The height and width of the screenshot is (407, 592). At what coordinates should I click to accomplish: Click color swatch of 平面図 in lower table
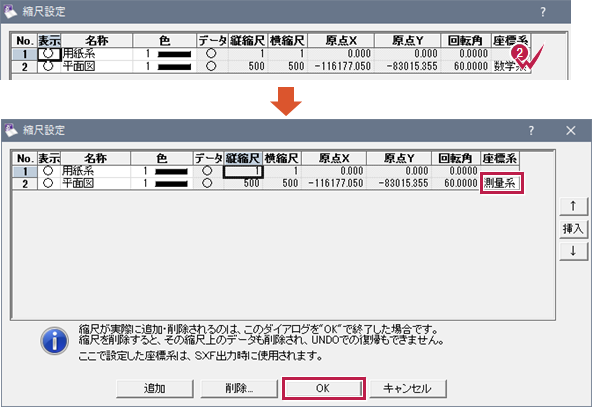(x=171, y=183)
